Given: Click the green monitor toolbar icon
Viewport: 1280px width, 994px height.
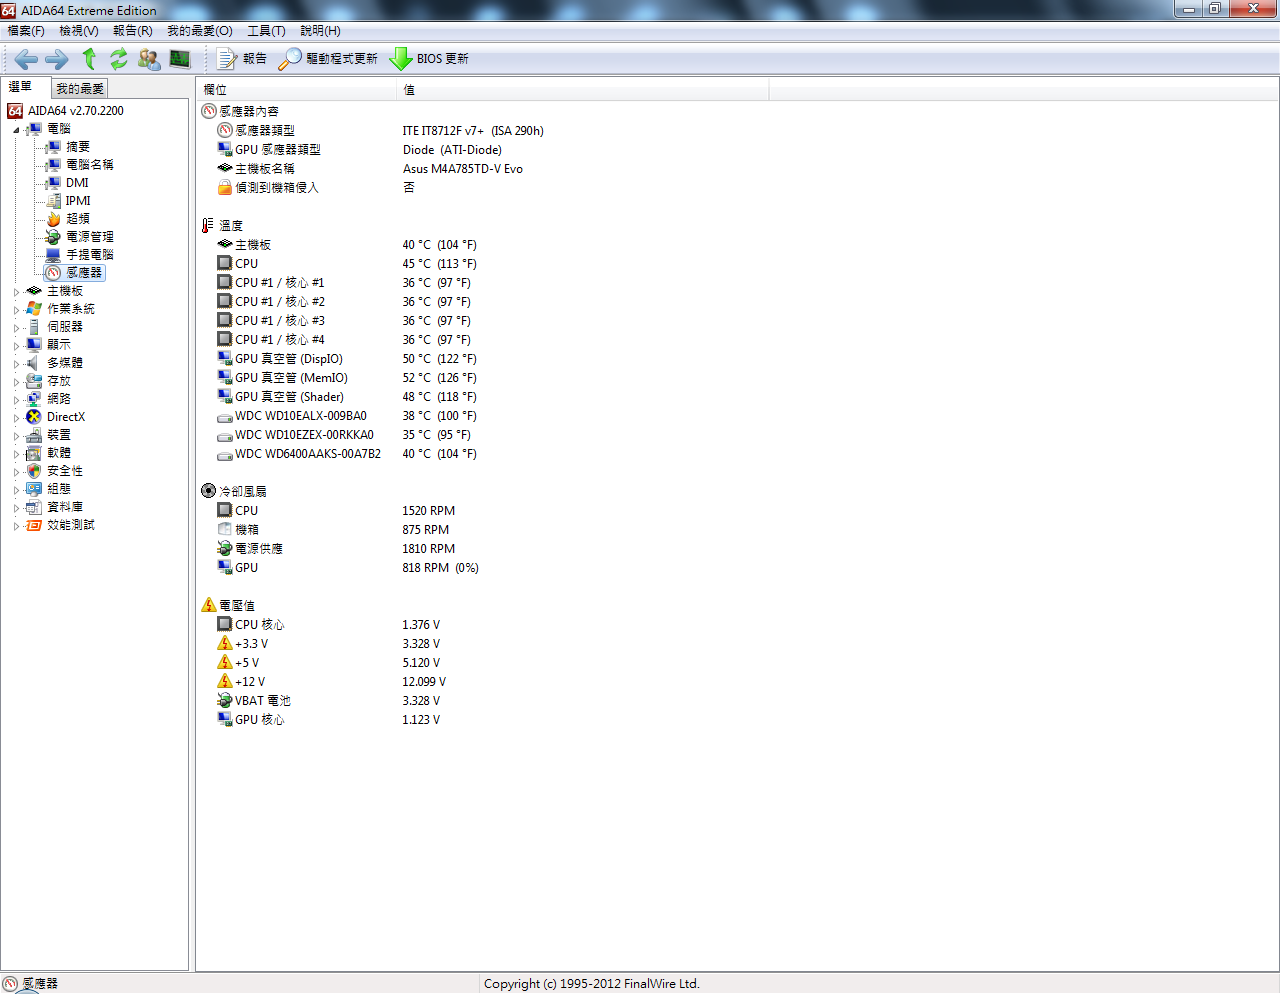Looking at the screenshot, I should pos(180,59).
